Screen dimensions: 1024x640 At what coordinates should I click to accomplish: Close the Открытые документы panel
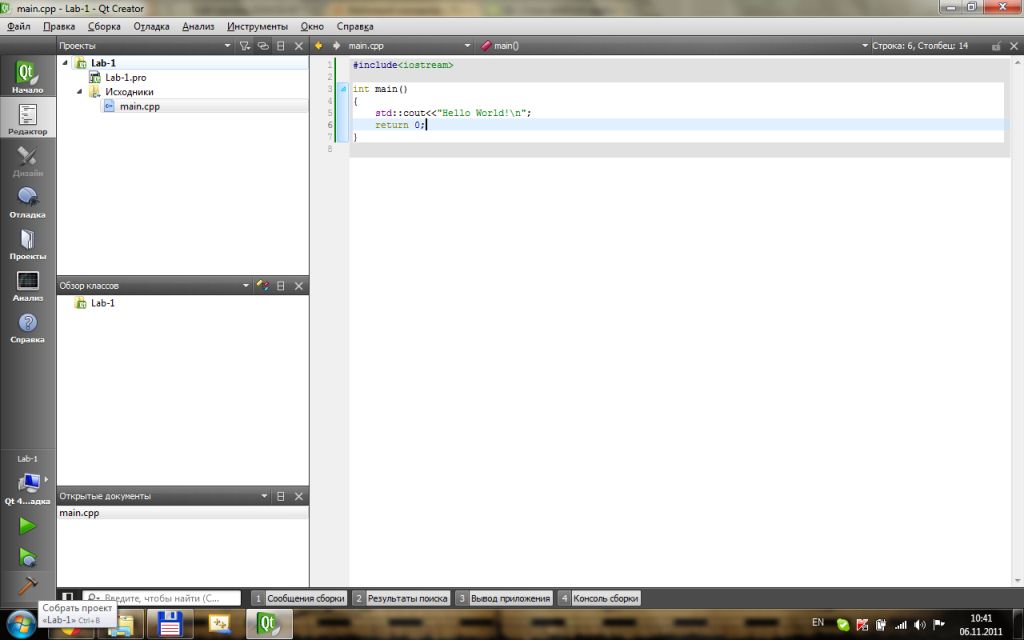(298, 496)
